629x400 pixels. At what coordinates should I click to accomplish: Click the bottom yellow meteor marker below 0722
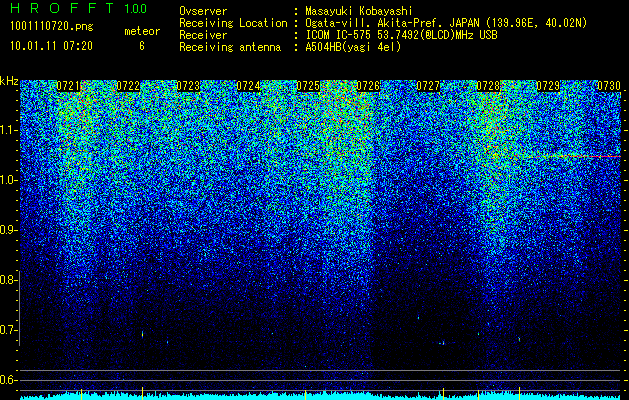(x=142, y=394)
